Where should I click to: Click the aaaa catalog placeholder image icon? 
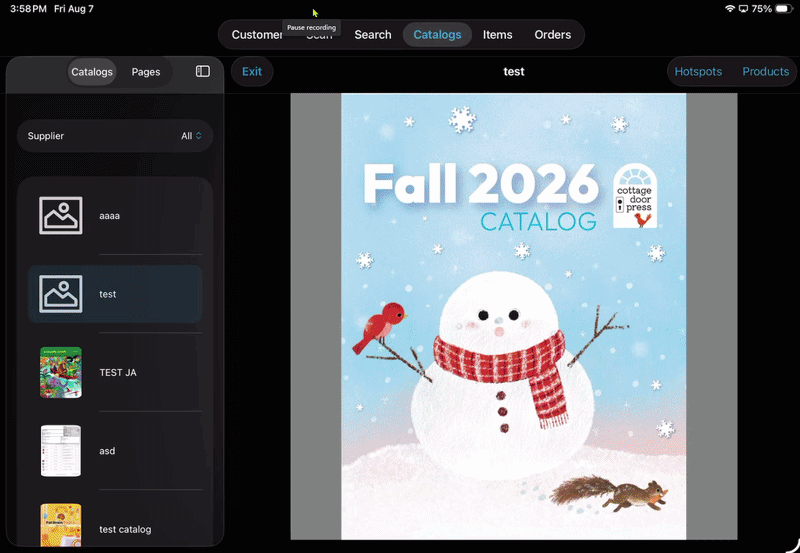(x=61, y=215)
